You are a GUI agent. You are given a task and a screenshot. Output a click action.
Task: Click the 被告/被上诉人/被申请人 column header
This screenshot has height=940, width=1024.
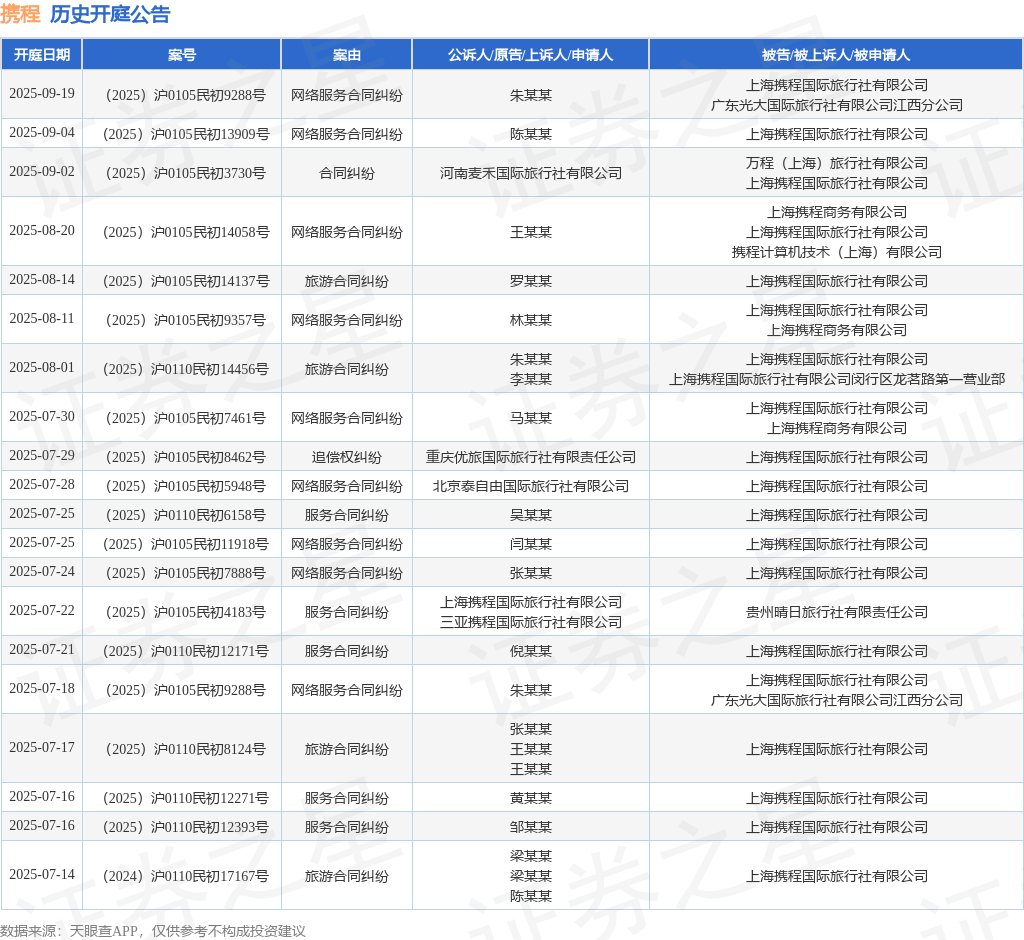pyautogui.click(x=836, y=55)
